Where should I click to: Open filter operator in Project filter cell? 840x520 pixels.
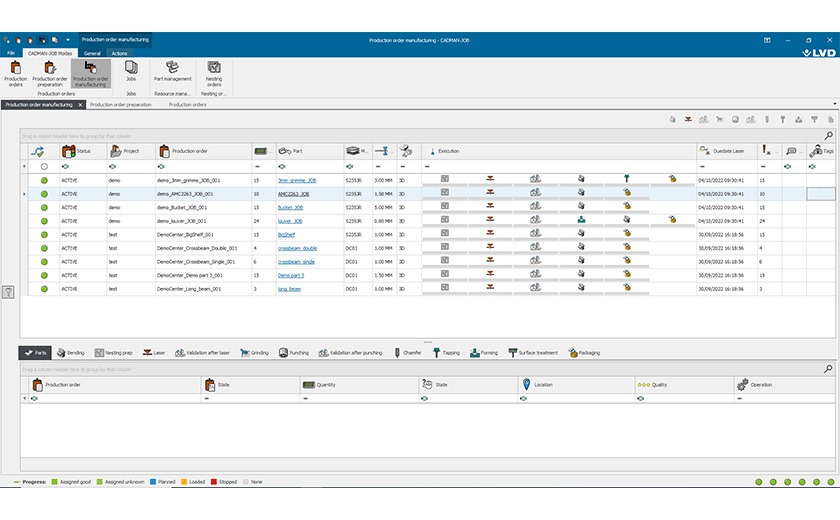click(112, 167)
